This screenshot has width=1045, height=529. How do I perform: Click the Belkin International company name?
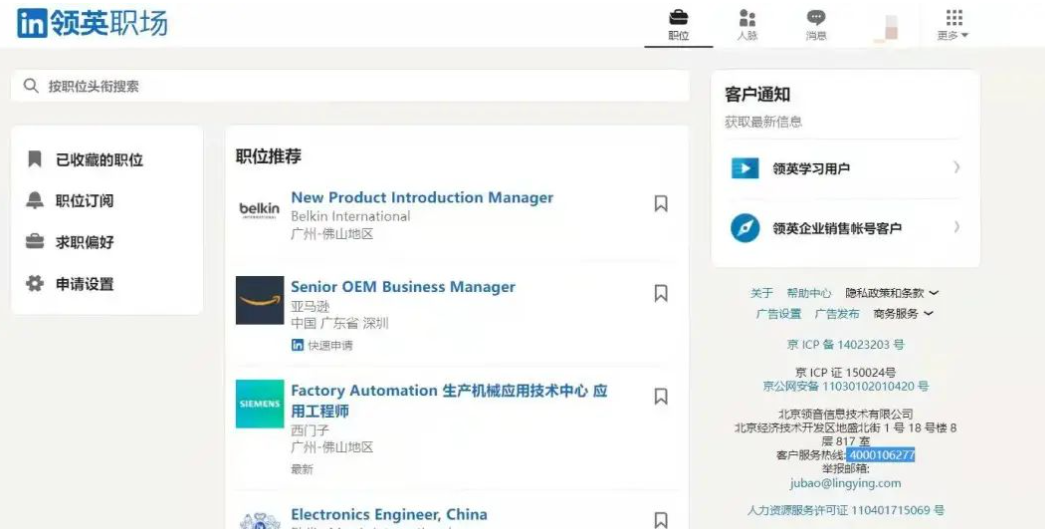(x=351, y=217)
